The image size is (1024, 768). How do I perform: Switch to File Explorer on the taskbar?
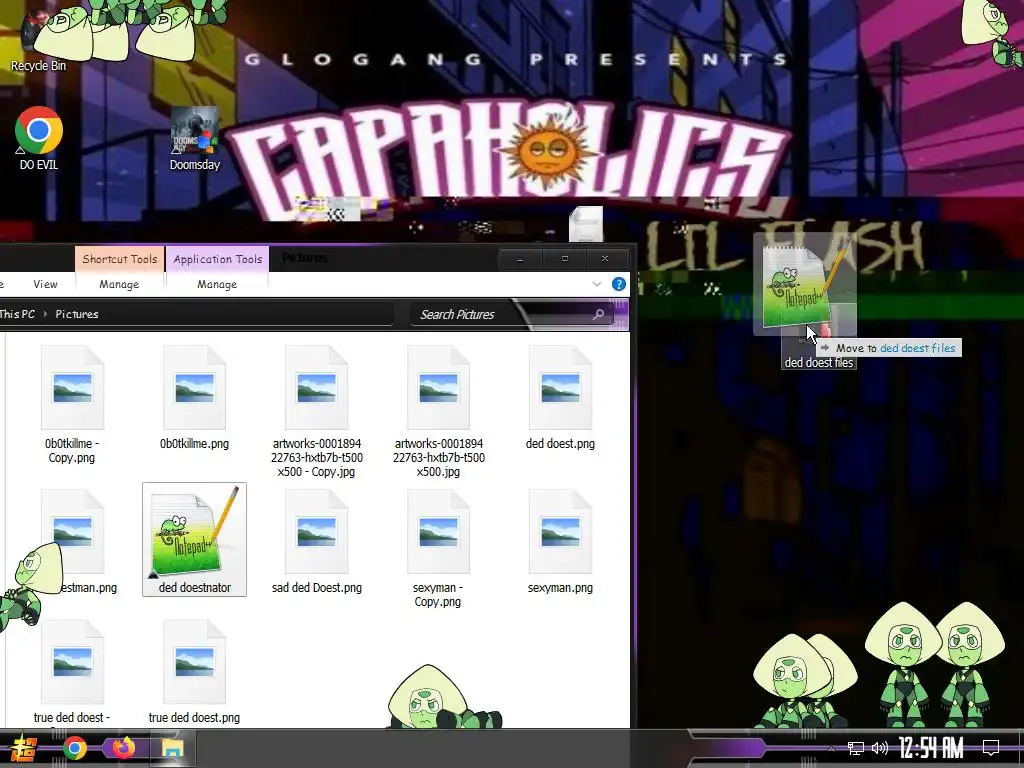coord(172,748)
